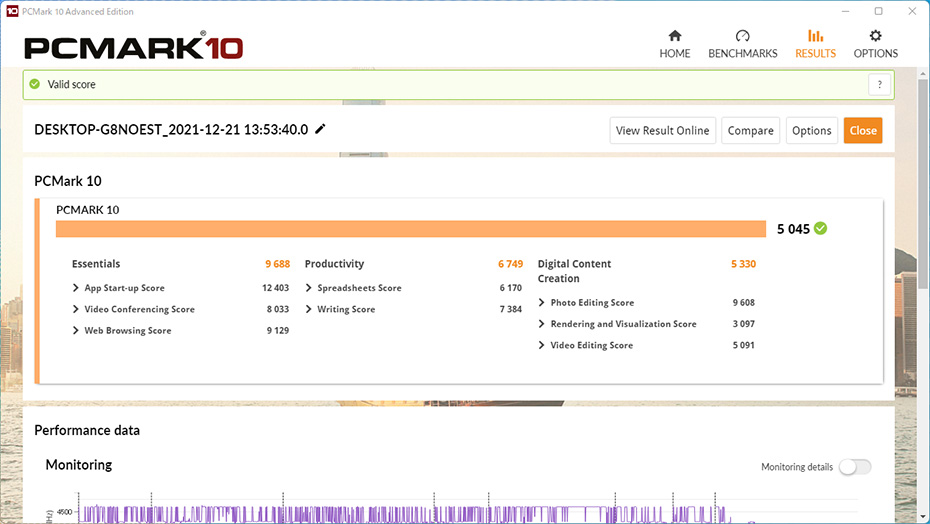This screenshot has height=524, width=930.
Task: Click the Valid score text
Action: point(71,84)
